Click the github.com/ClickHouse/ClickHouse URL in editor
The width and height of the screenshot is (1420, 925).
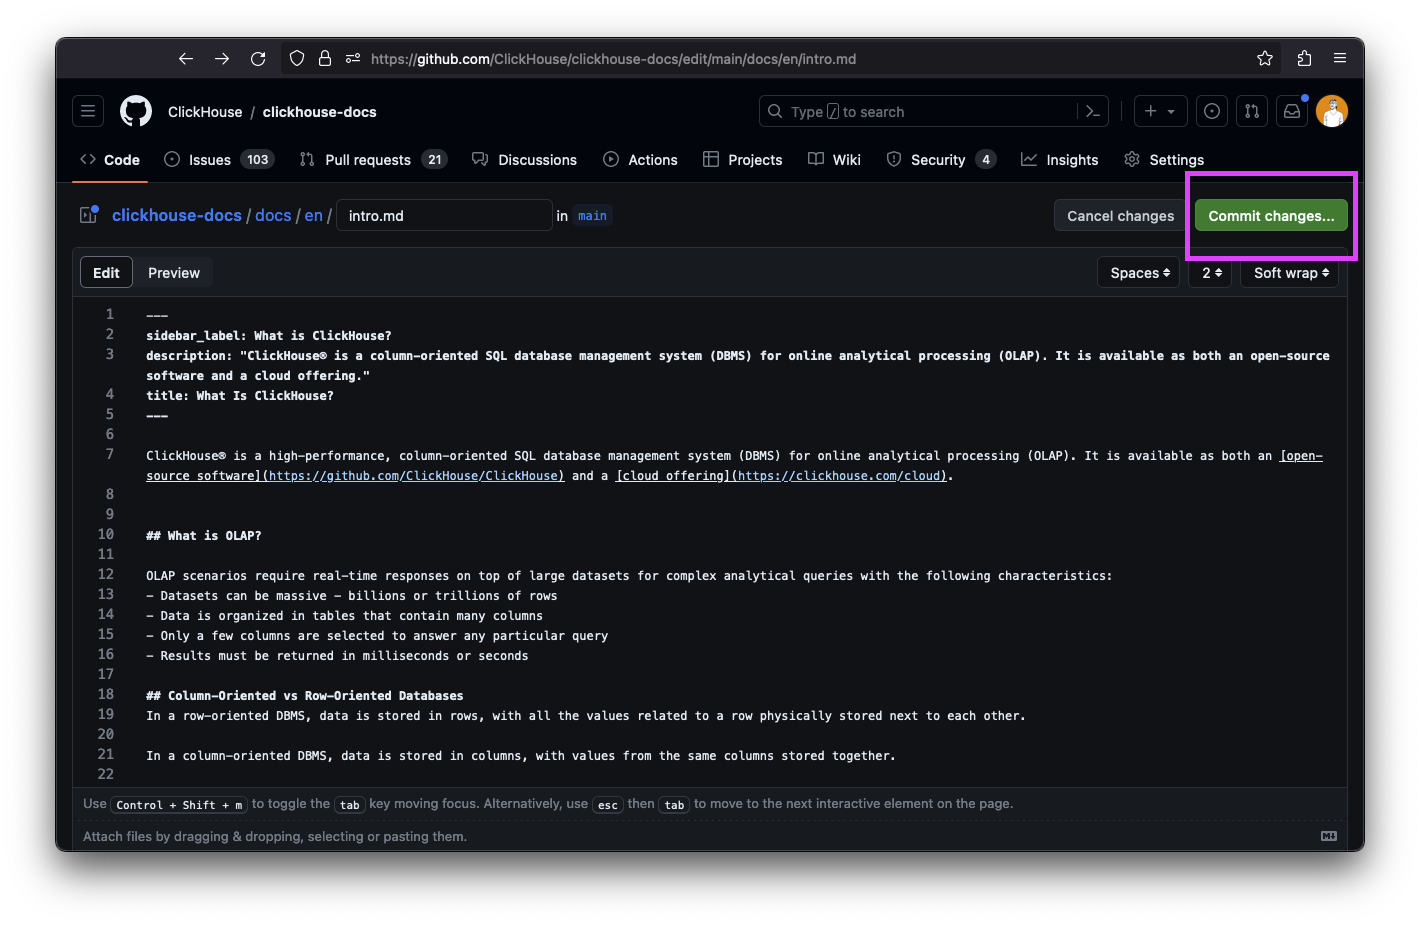tap(413, 476)
